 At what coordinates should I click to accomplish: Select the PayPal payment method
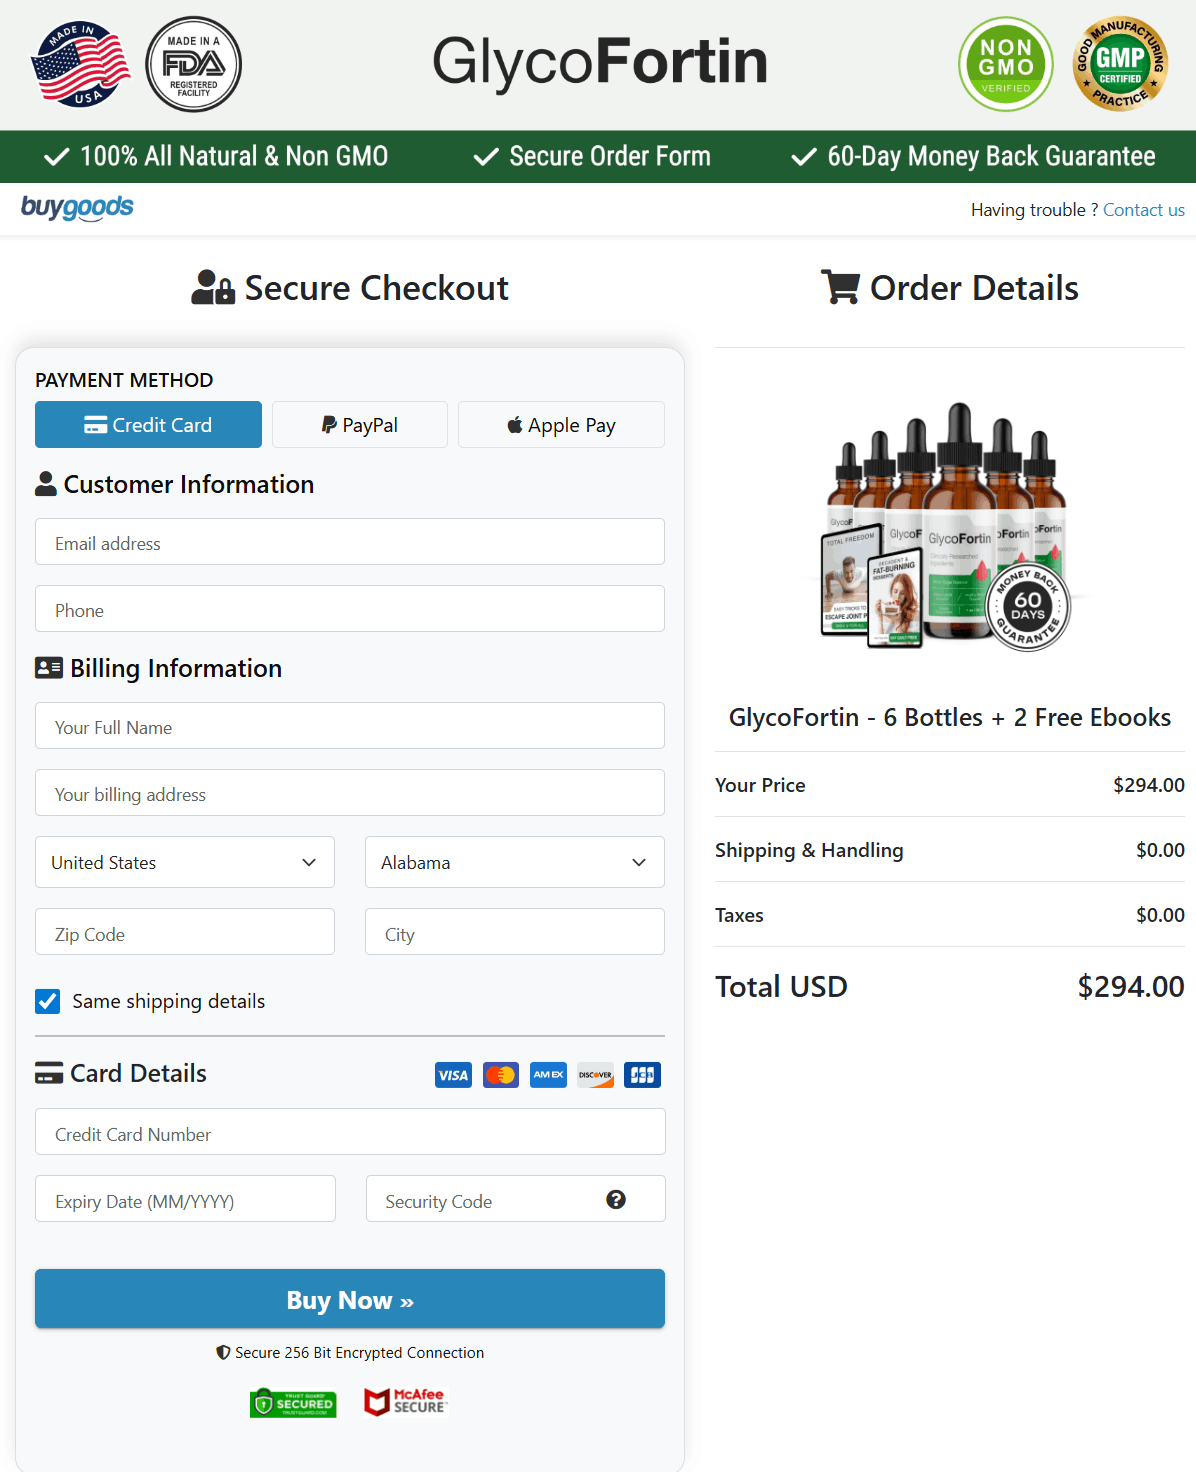tap(359, 424)
